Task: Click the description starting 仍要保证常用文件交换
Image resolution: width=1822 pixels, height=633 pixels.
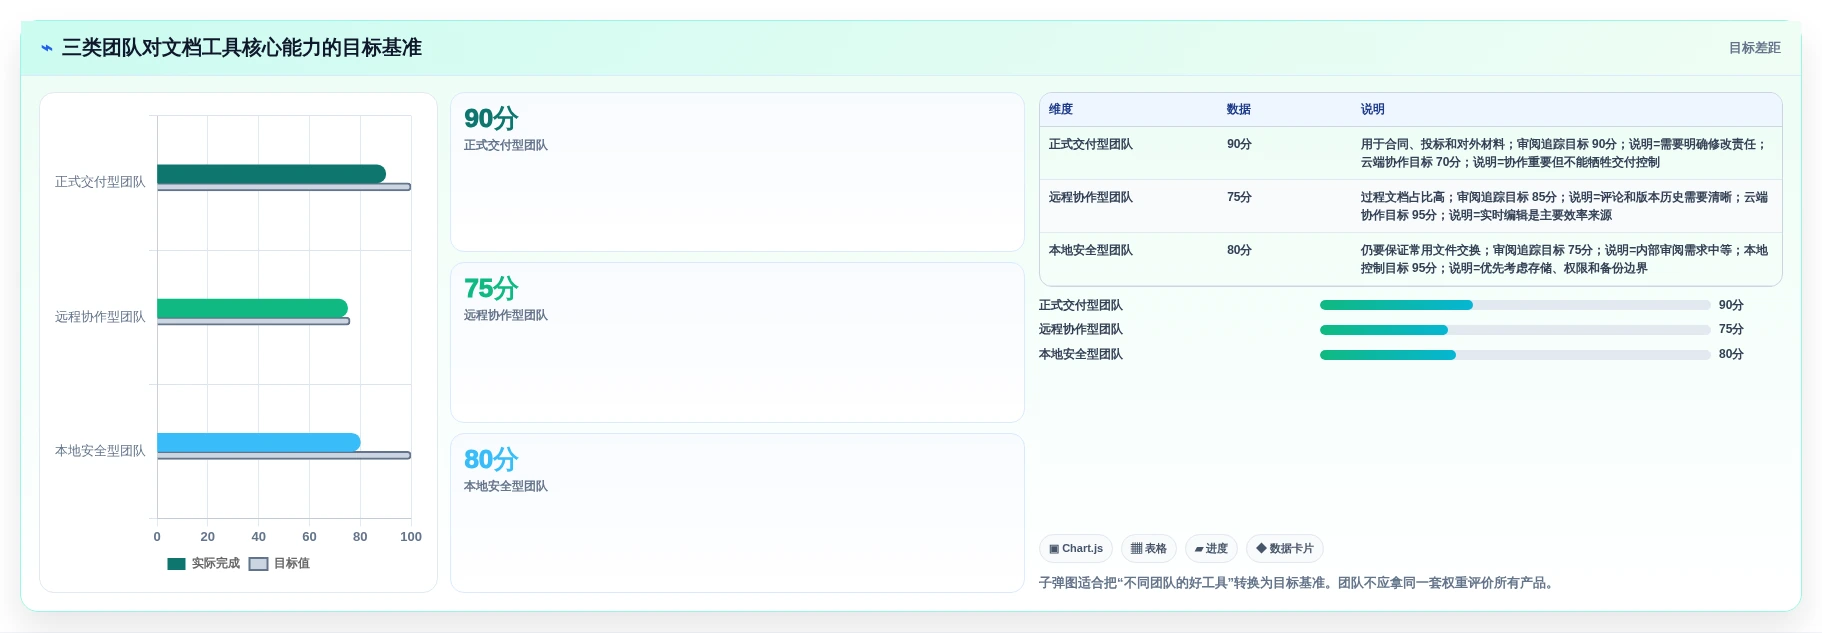Action: [1564, 260]
